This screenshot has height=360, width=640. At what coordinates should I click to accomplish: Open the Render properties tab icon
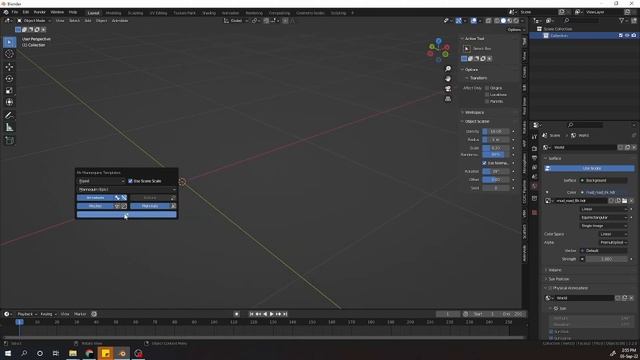point(534,149)
